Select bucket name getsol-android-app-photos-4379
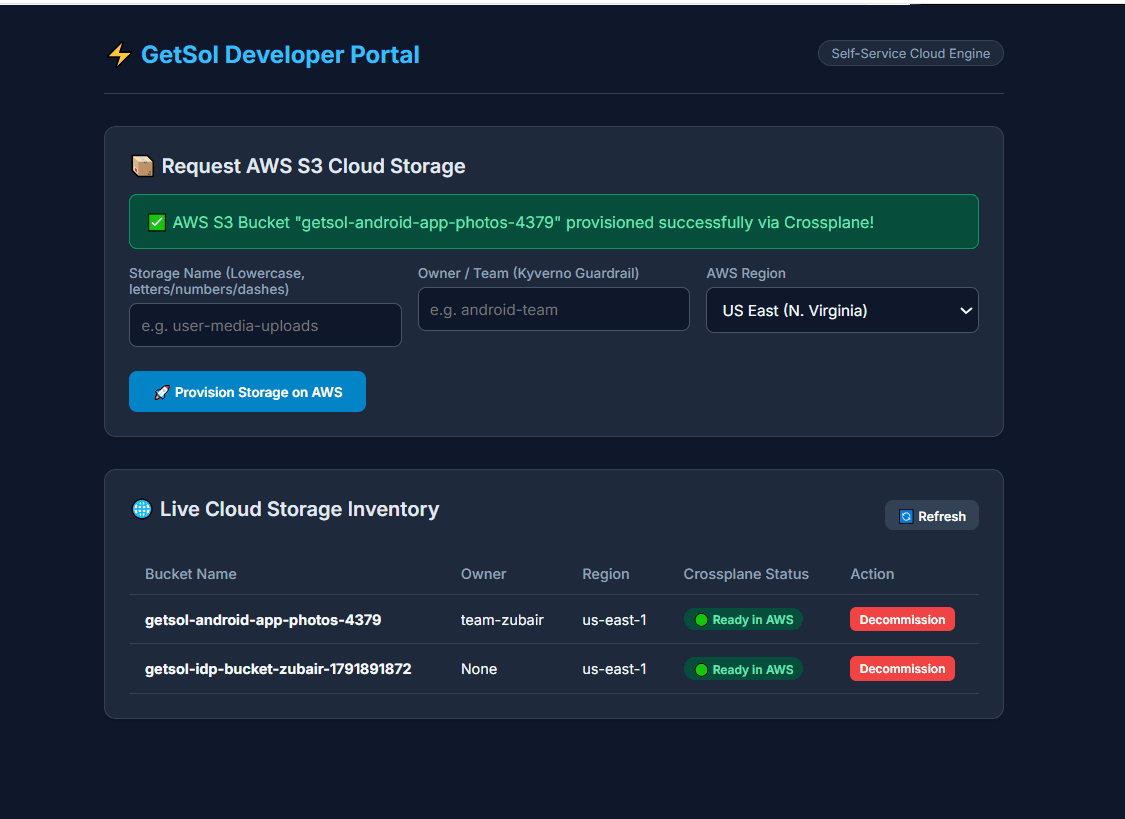Viewport: 1125px width, 819px height. point(263,620)
